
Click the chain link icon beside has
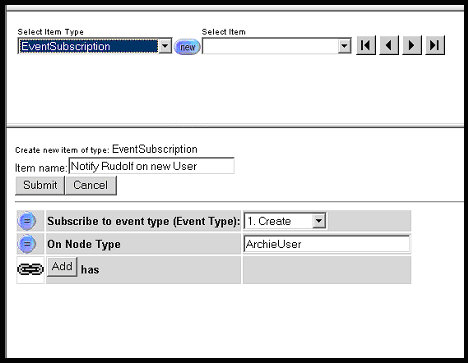pyautogui.click(x=30, y=269)
